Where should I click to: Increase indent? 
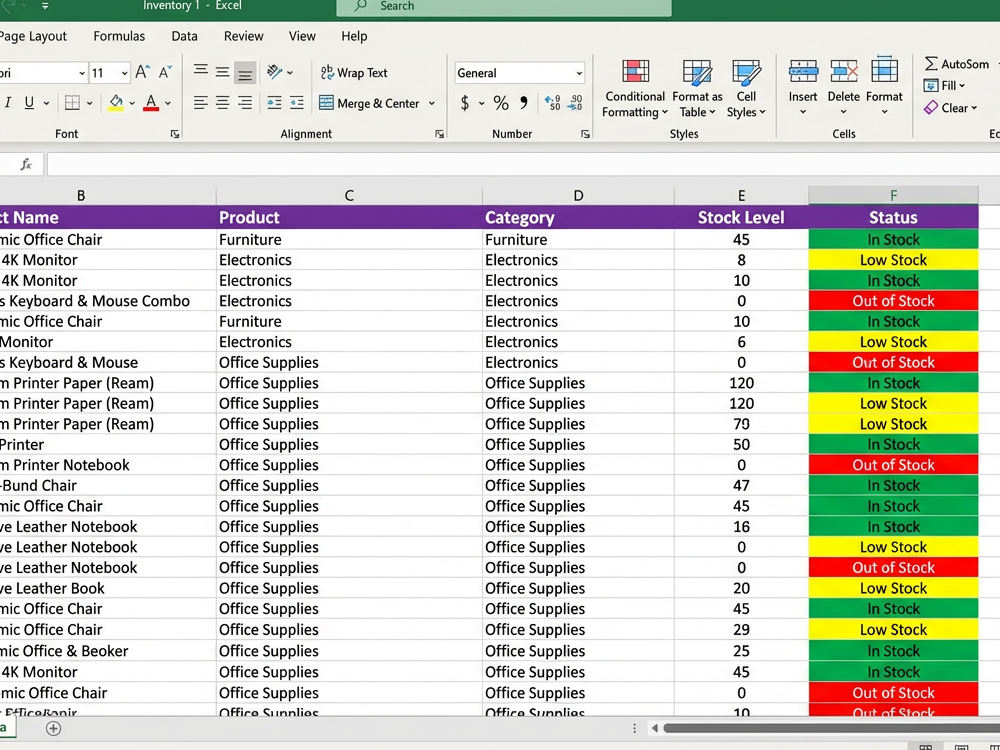pos(297,103)
